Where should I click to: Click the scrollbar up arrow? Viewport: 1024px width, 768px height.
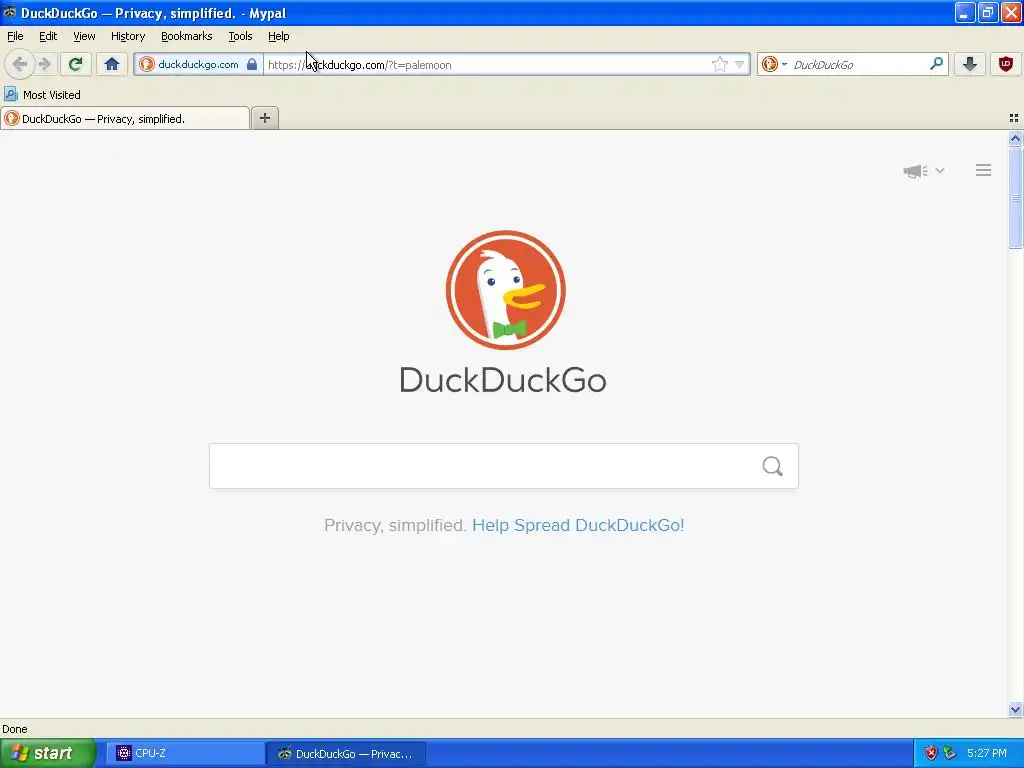pos(1015,138)
